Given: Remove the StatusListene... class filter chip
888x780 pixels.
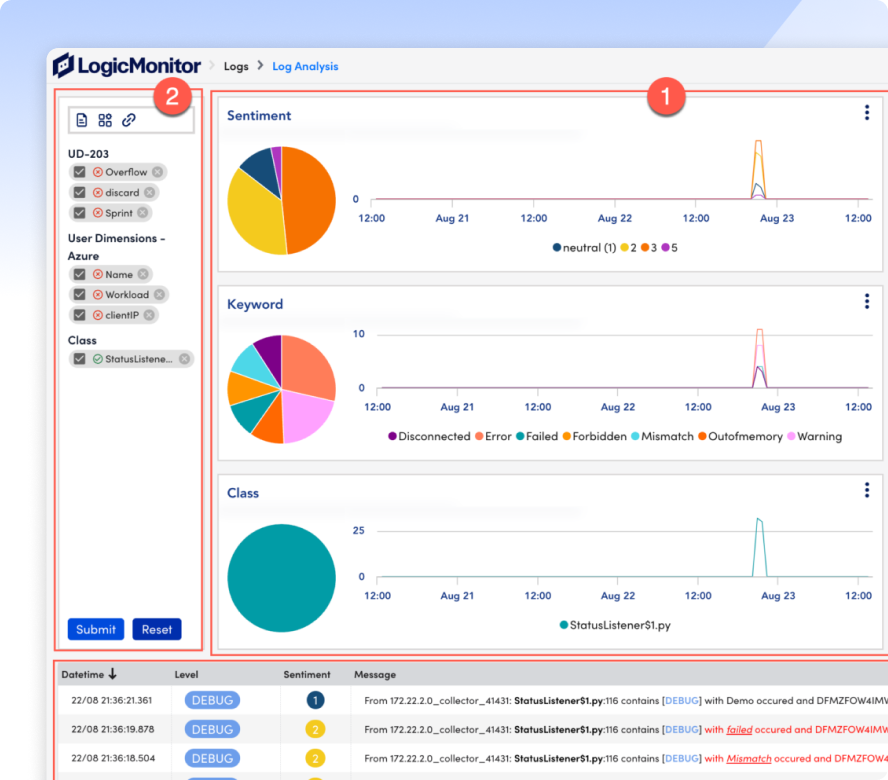Looking at the screenshot, I should coord(185,359).
